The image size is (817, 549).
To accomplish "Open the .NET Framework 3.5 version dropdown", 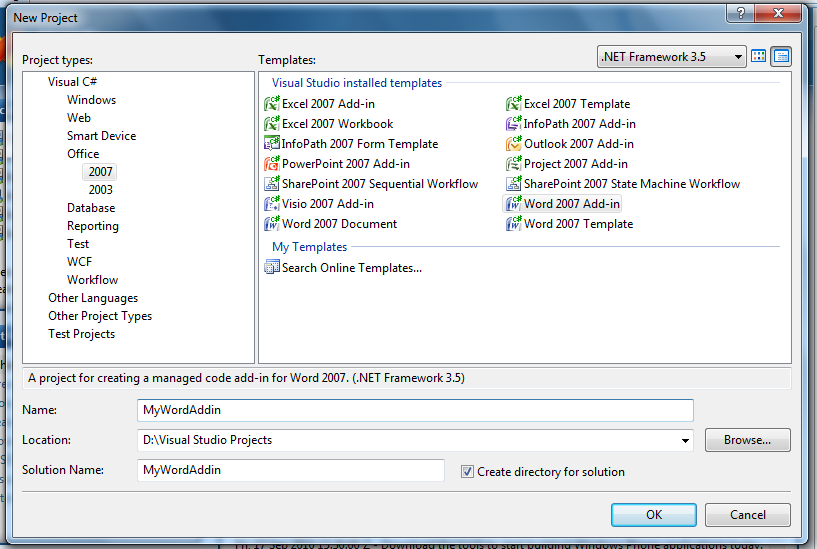I will tap(738, 56).
